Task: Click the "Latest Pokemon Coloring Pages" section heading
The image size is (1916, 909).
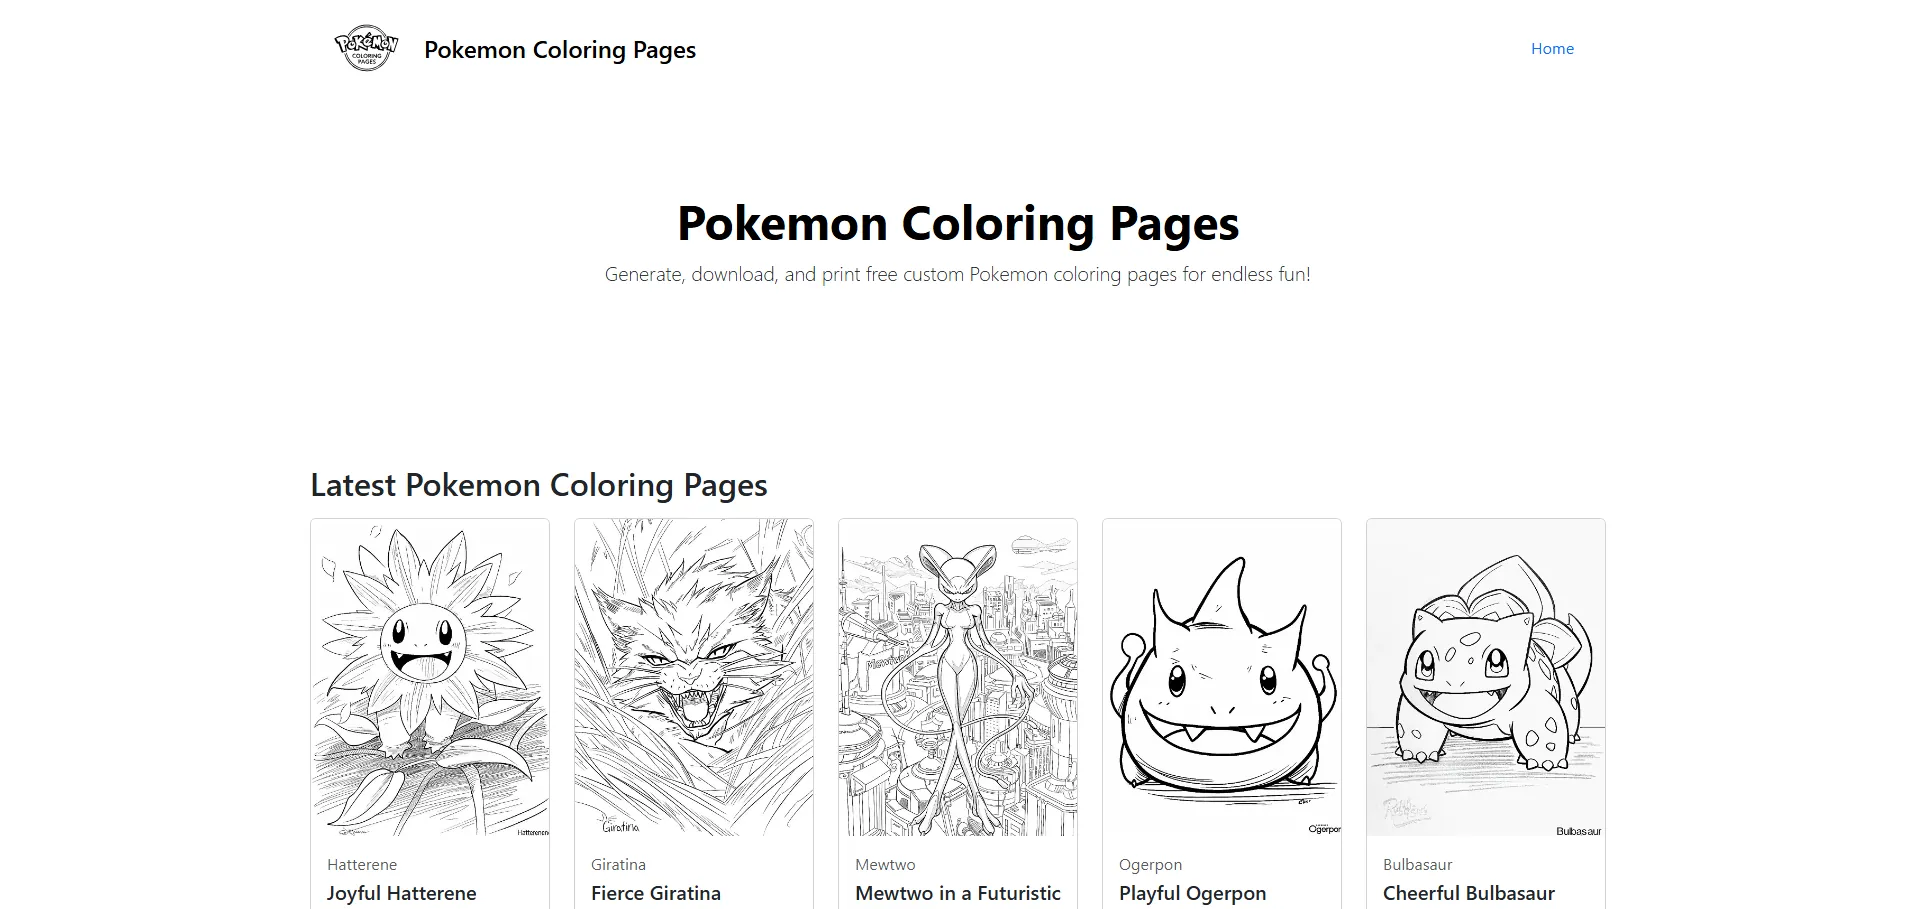Action: (x=539, y=485)
